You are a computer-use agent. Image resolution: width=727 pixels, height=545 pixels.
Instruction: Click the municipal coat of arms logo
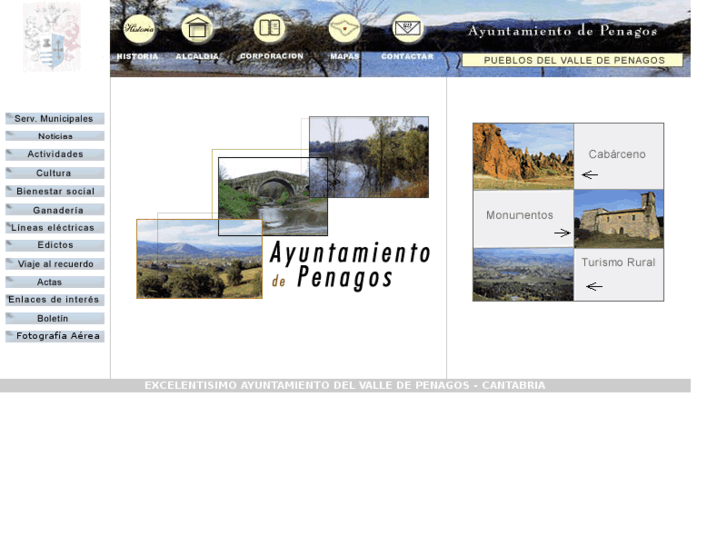51,38
